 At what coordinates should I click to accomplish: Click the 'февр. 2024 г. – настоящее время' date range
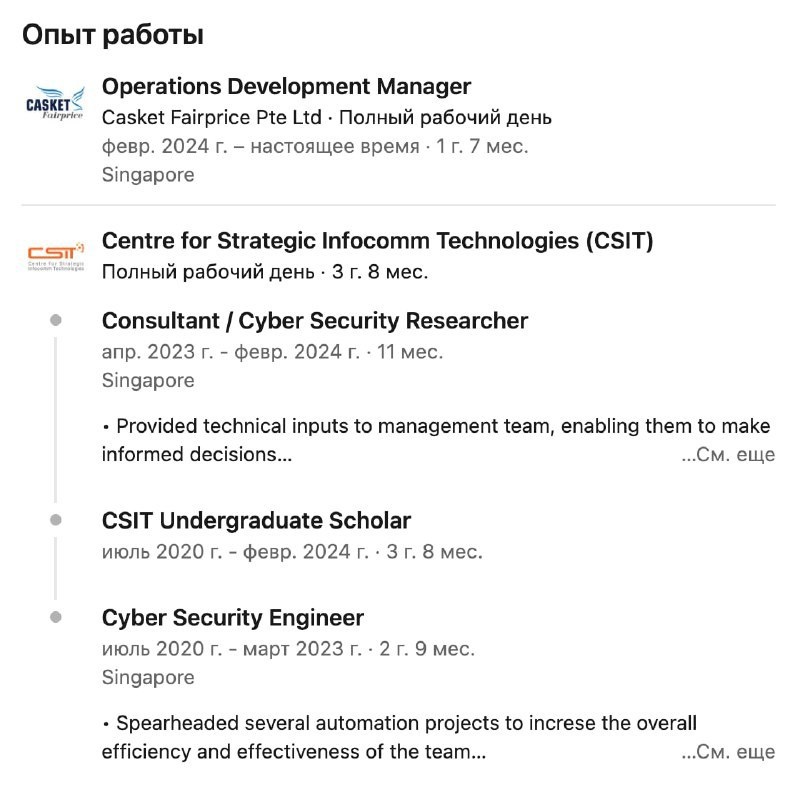(x=260, y=146)
